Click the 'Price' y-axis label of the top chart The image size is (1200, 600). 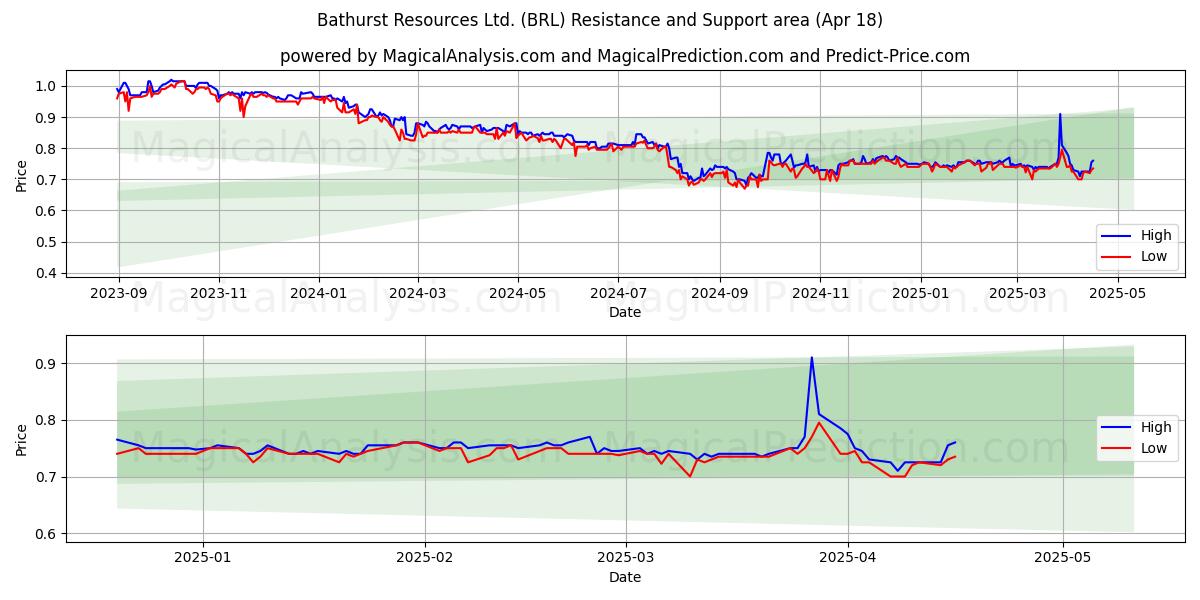(22, 175)
